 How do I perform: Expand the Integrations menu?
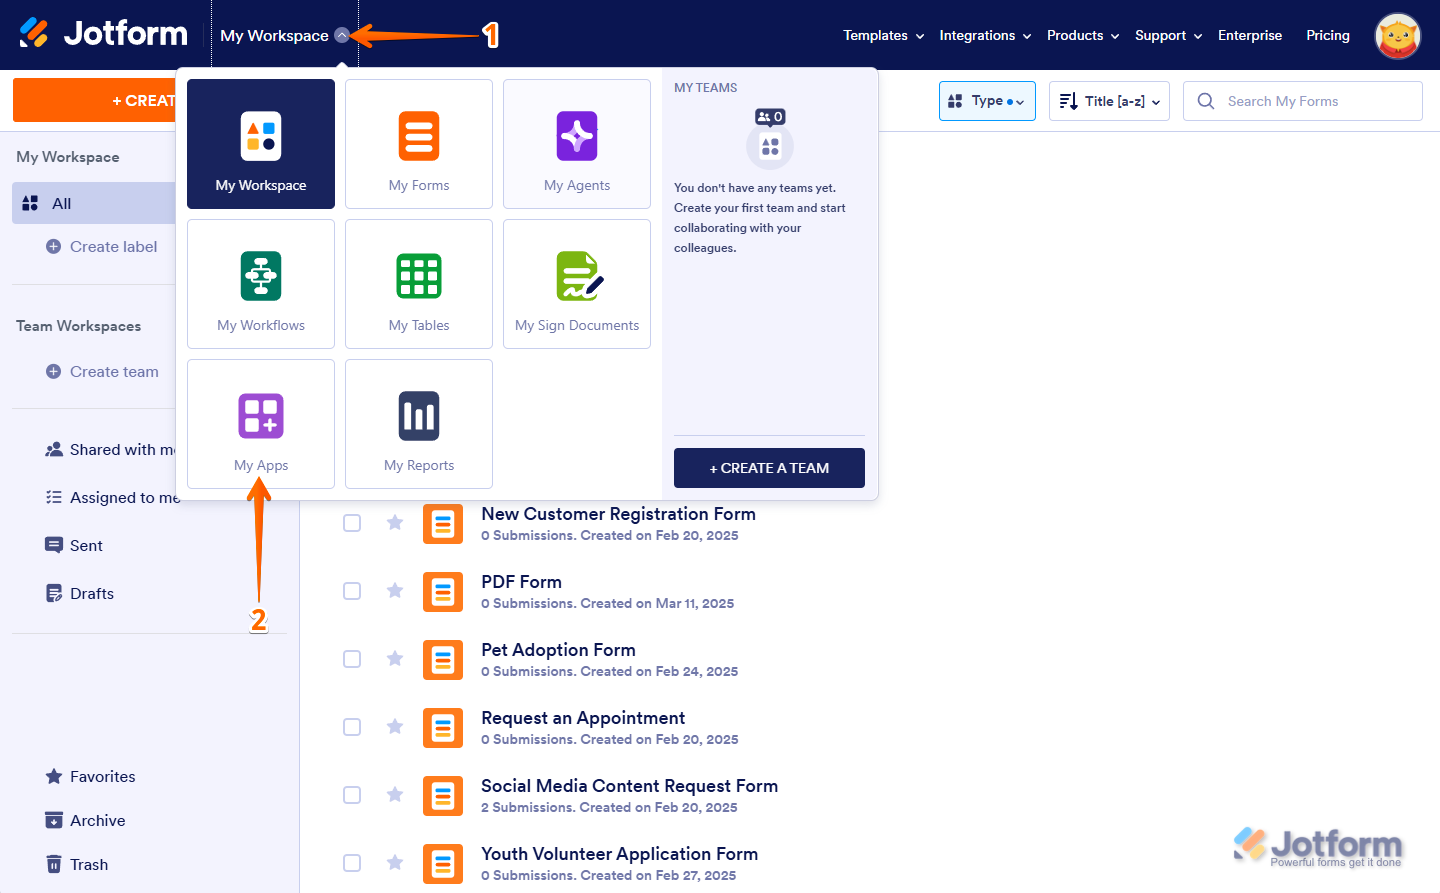(x=985, y=35)
